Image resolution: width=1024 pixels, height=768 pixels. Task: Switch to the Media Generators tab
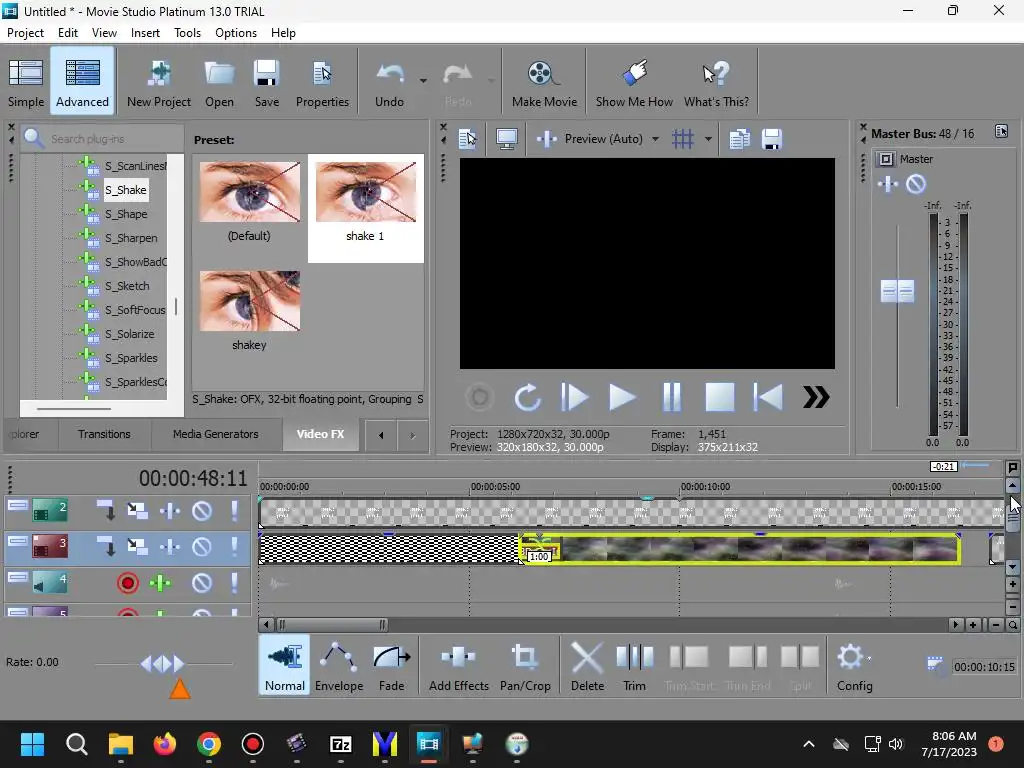[x=216, y=434]
